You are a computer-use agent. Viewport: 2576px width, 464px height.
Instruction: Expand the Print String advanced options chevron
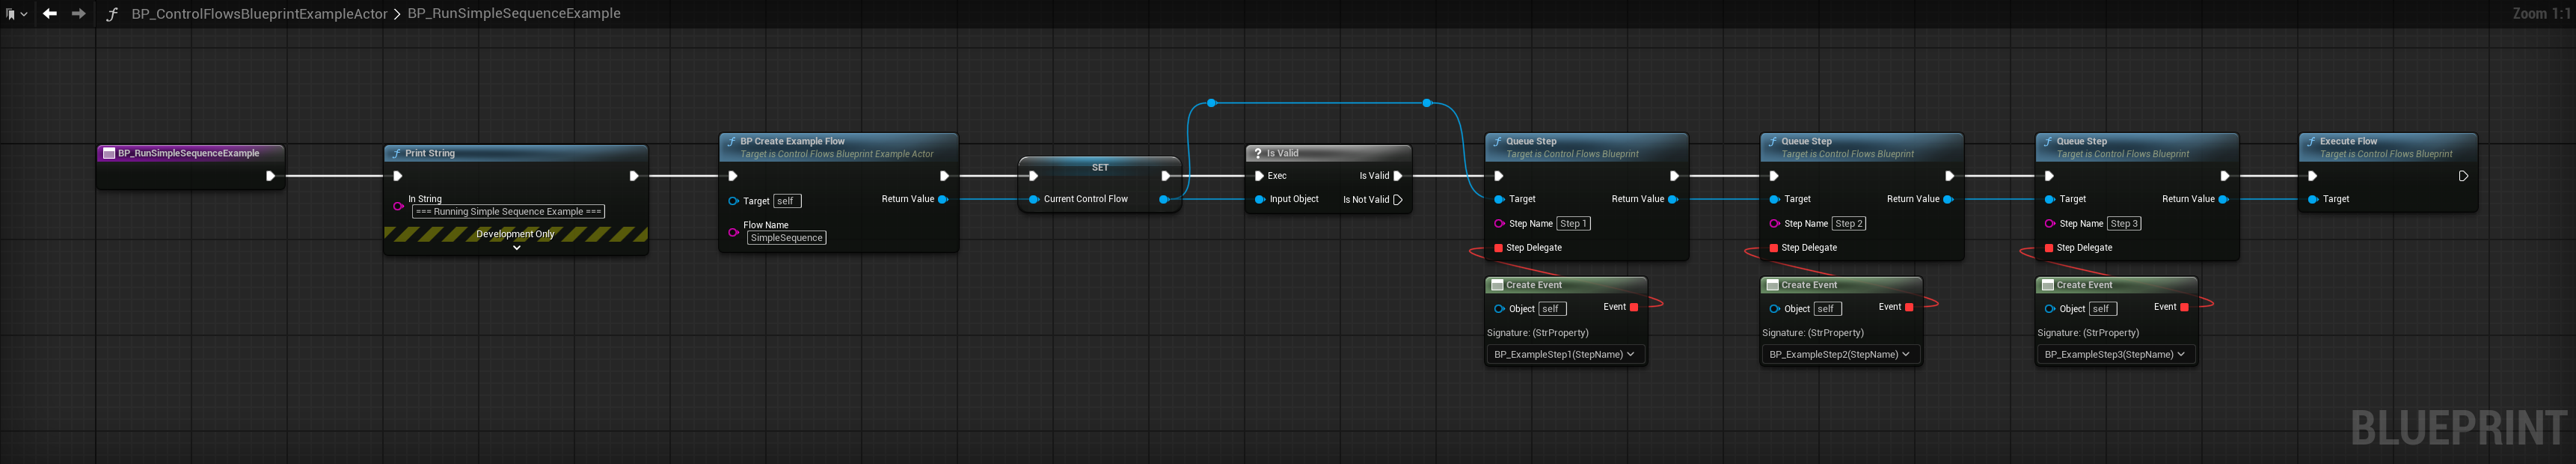click(516, 247)
